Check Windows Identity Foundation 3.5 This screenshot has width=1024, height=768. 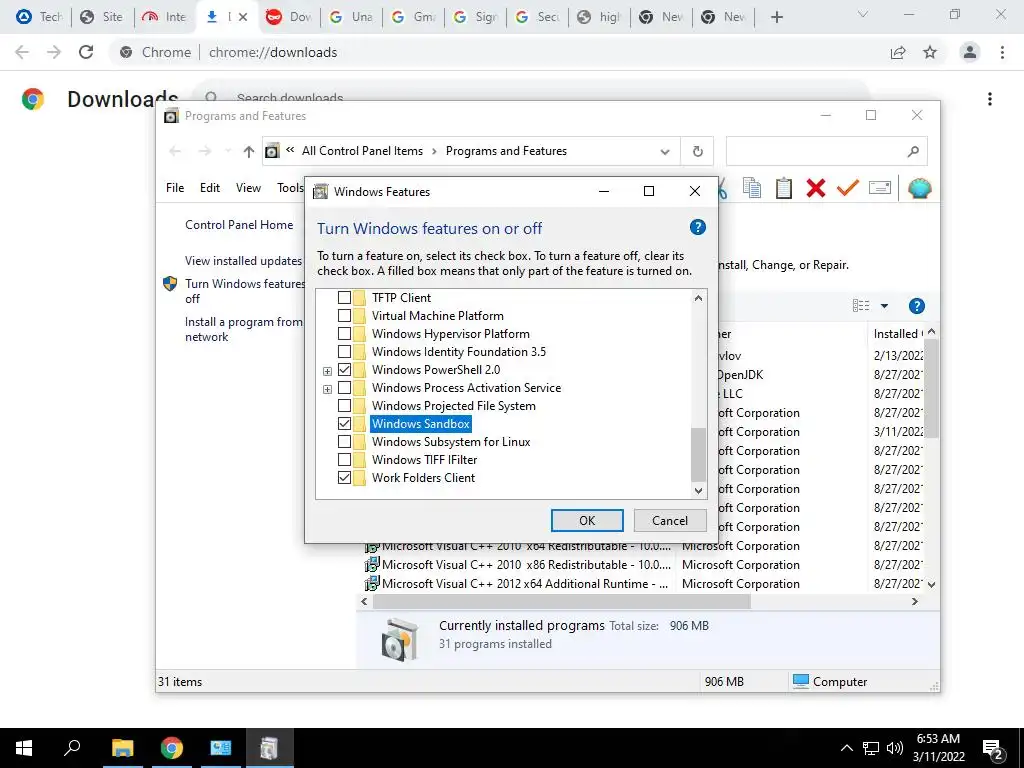[344, 351]
